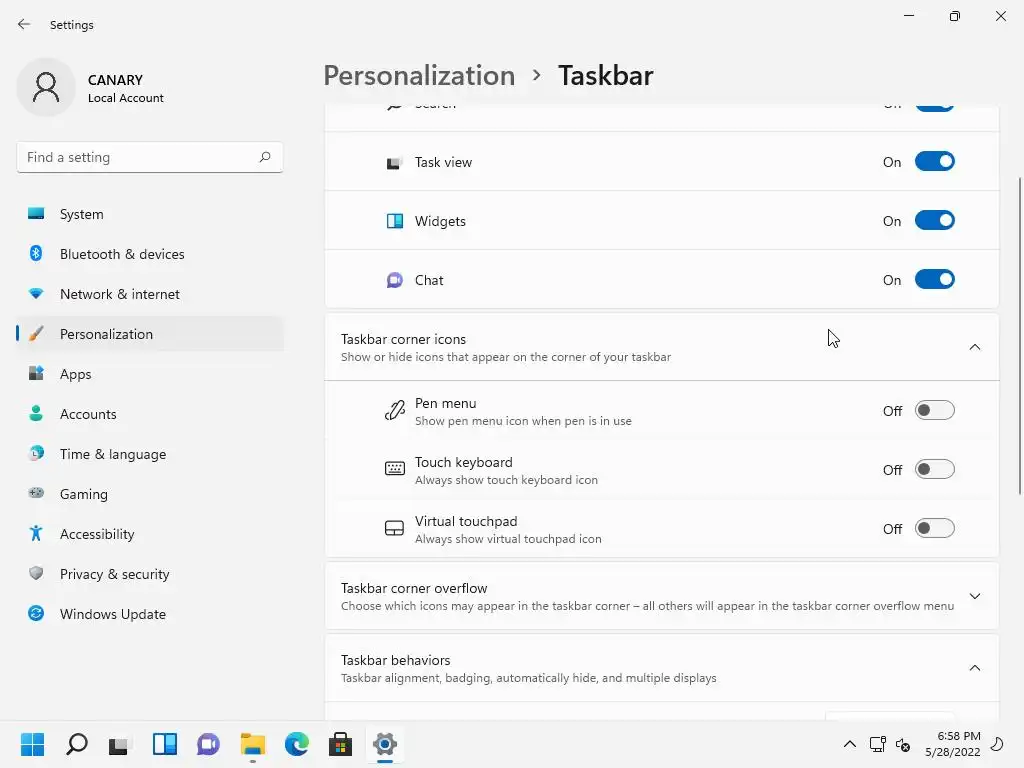The image size is (1024, 768).
Task: Disable the Chat toggle
Action: (x=935, y=280)
